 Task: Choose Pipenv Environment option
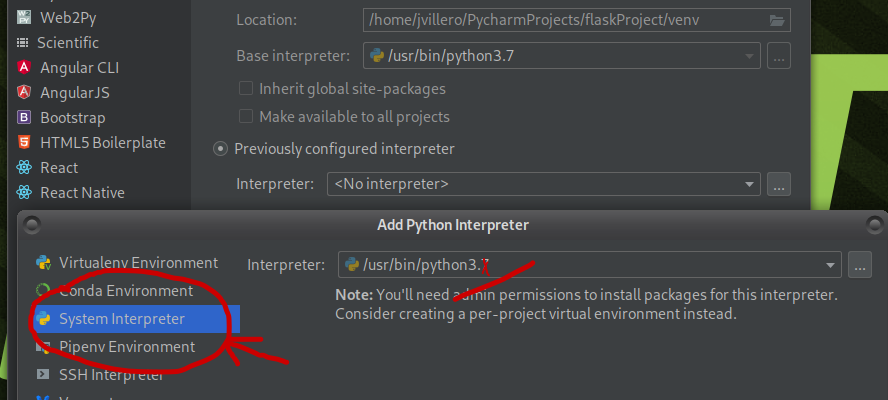(127, 347)
